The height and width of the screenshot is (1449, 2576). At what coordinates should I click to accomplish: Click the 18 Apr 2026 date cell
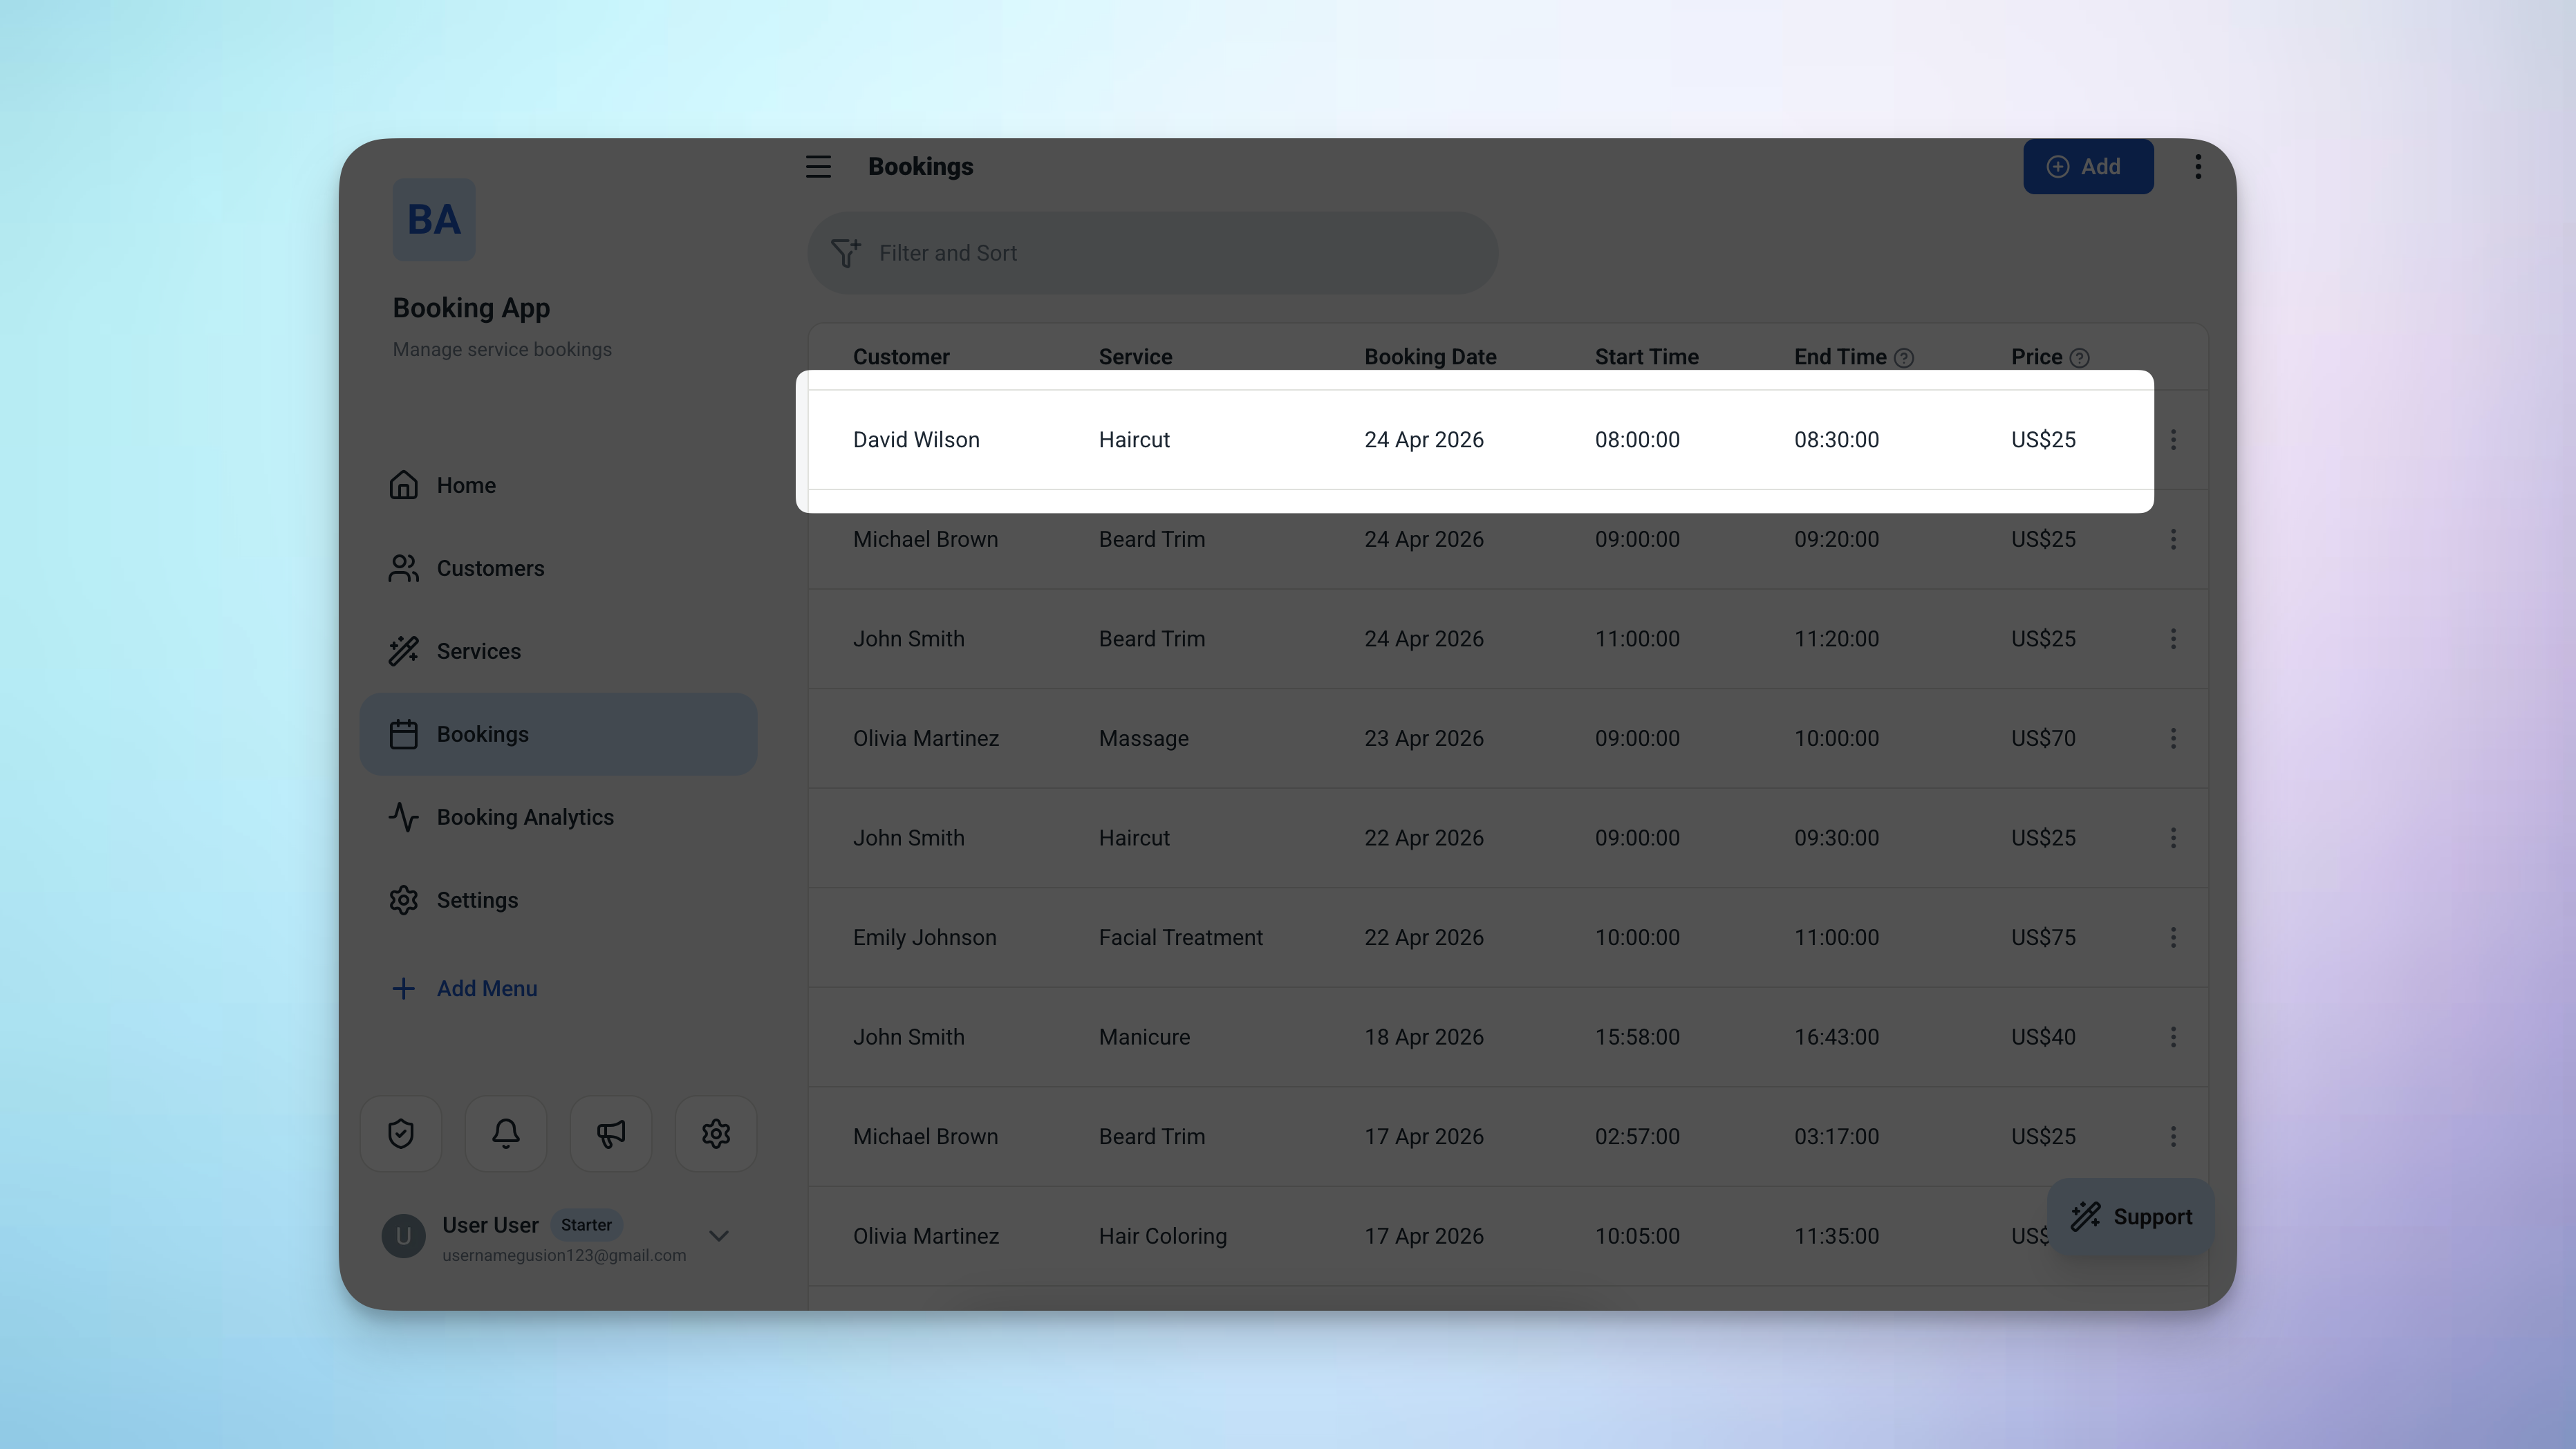(x=1424, y=1037)
